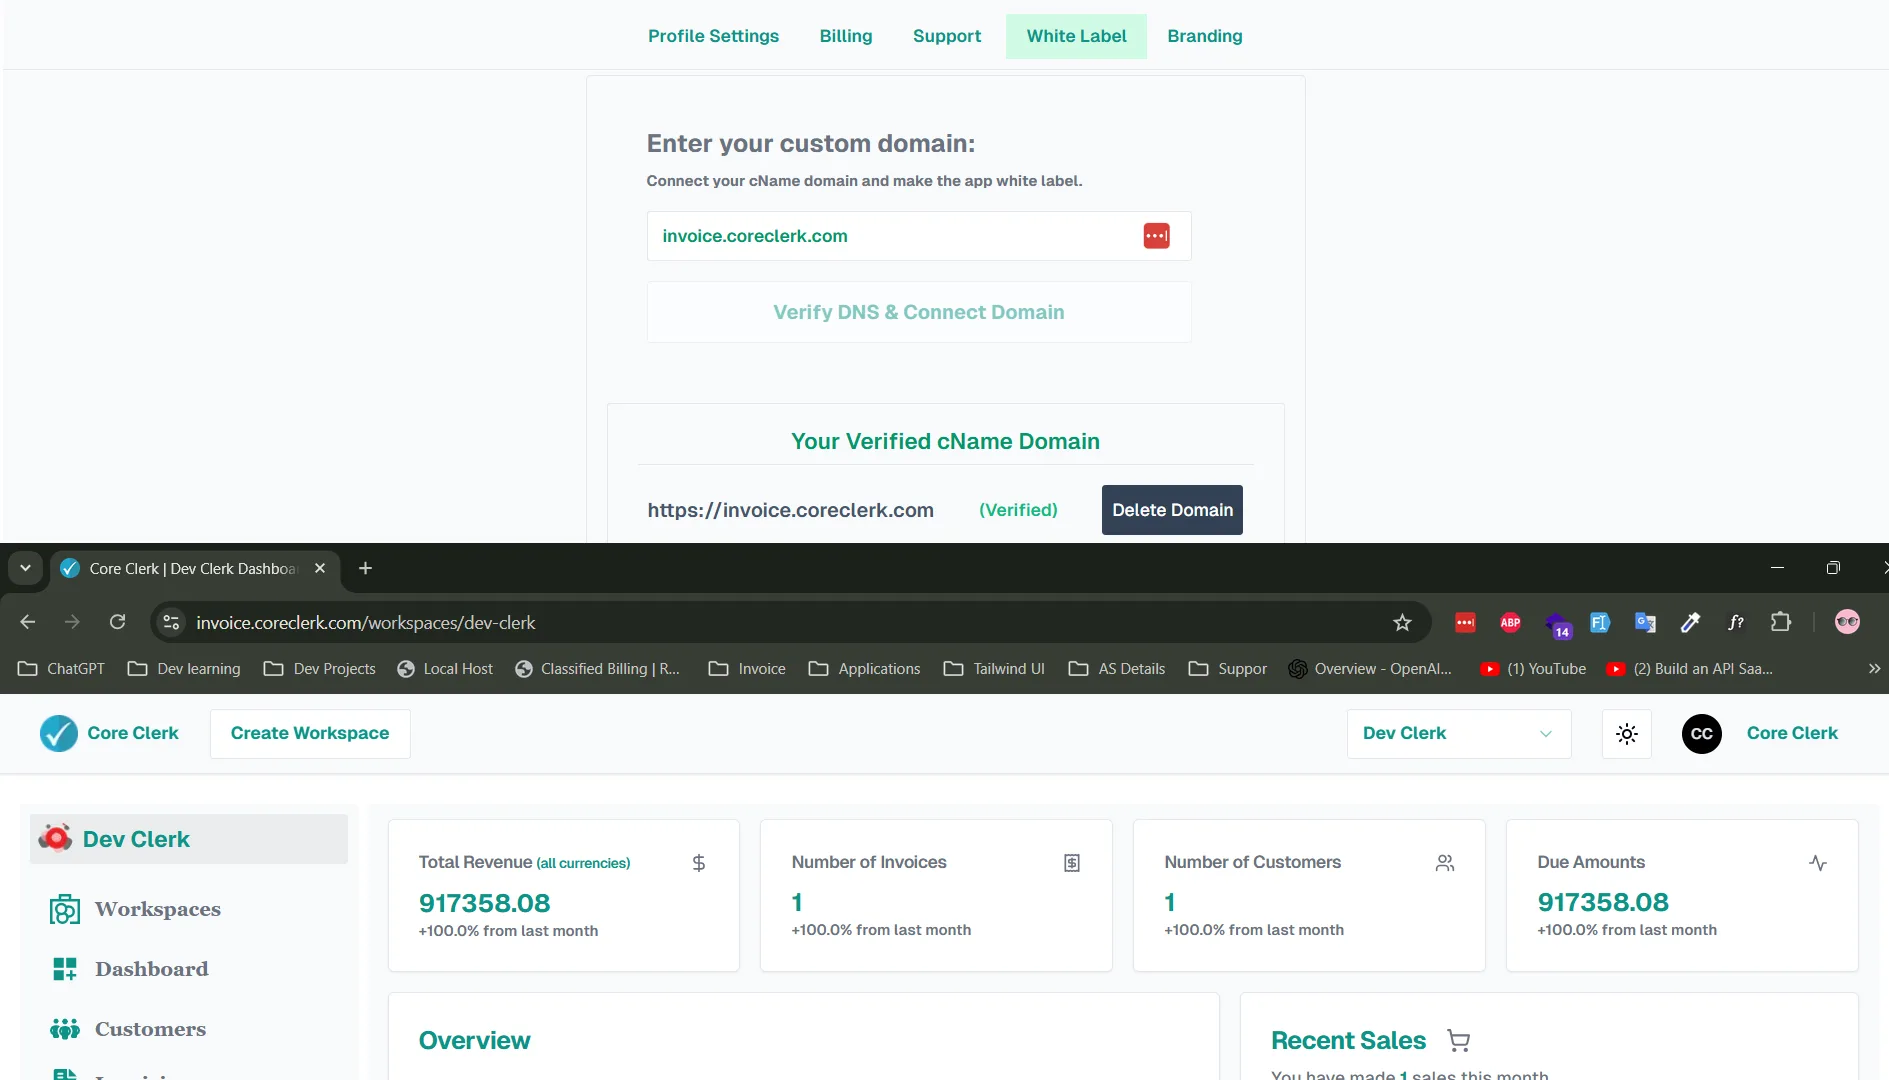Switch to the Support tab

coord(947,36)
